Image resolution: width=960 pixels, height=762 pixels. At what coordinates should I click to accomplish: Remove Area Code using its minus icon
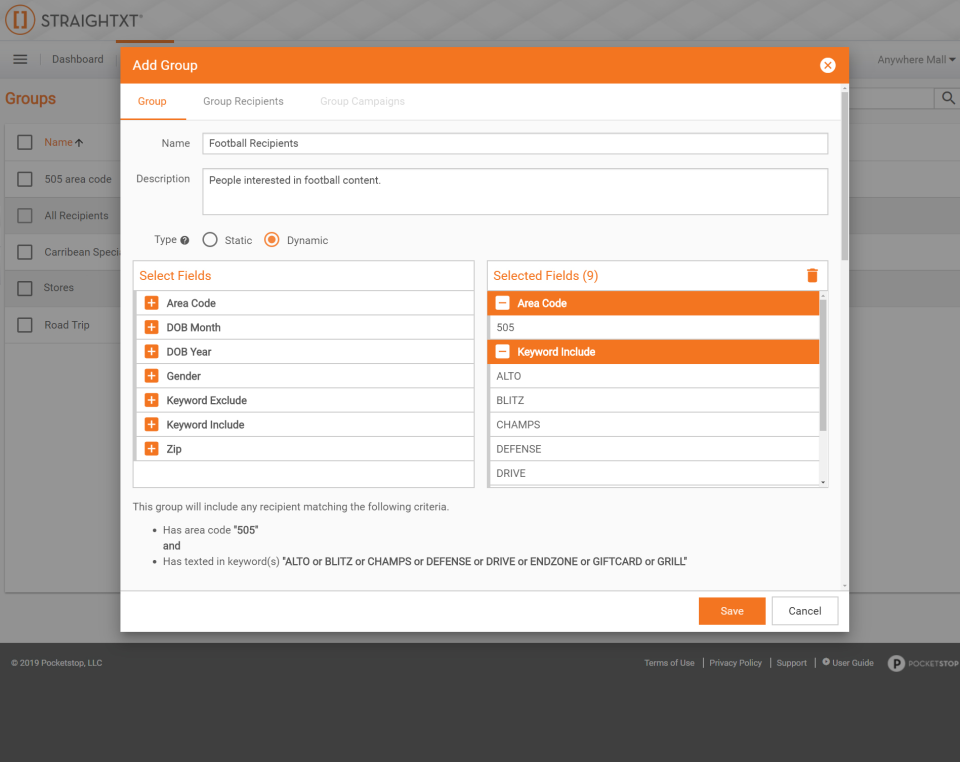tap(502, 302)
